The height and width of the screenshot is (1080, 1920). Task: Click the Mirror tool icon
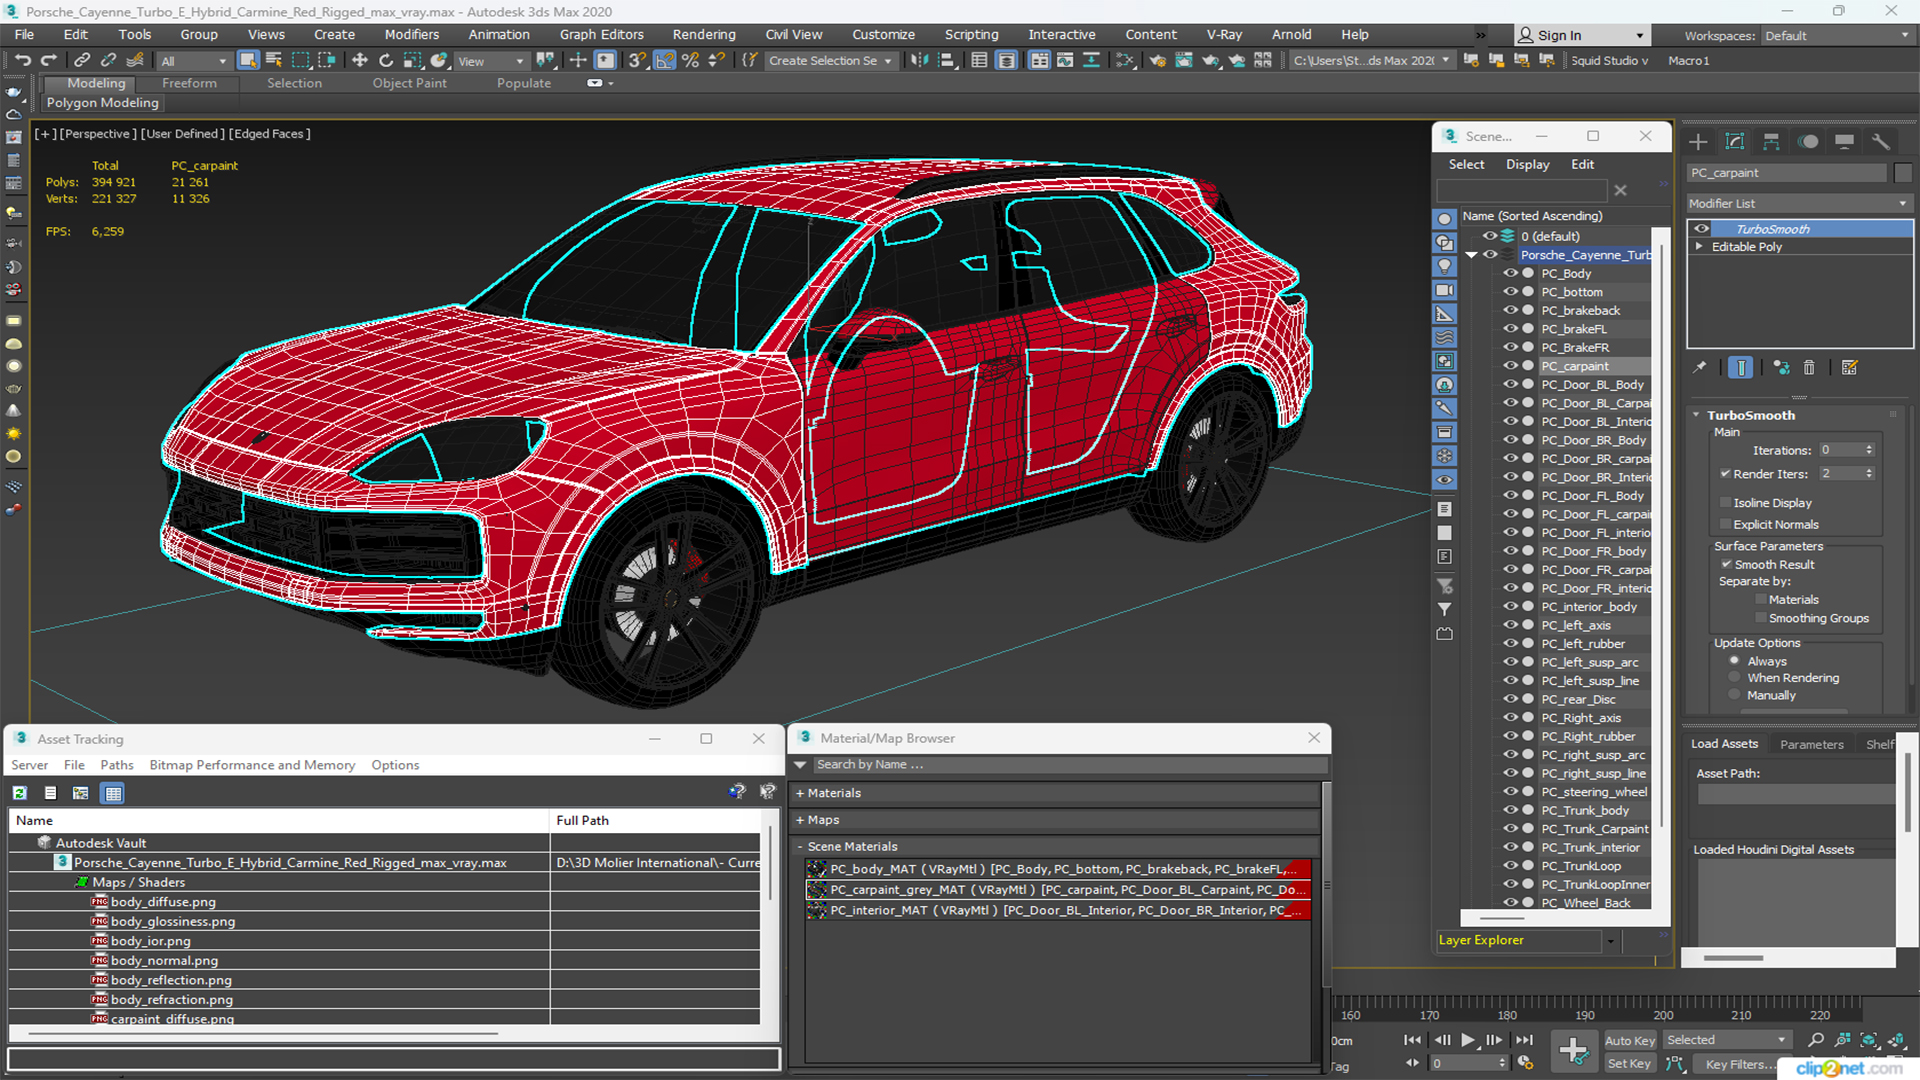point(919,61)
